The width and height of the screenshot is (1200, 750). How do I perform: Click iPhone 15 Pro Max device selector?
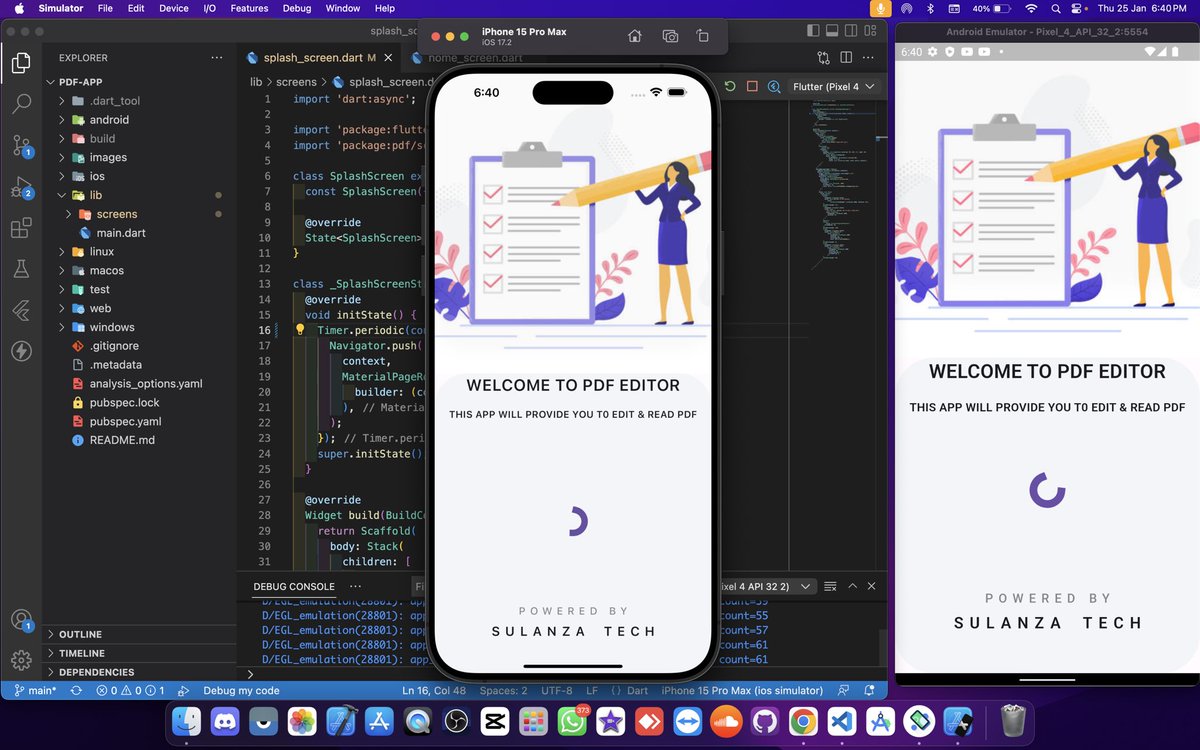(742, 691)
